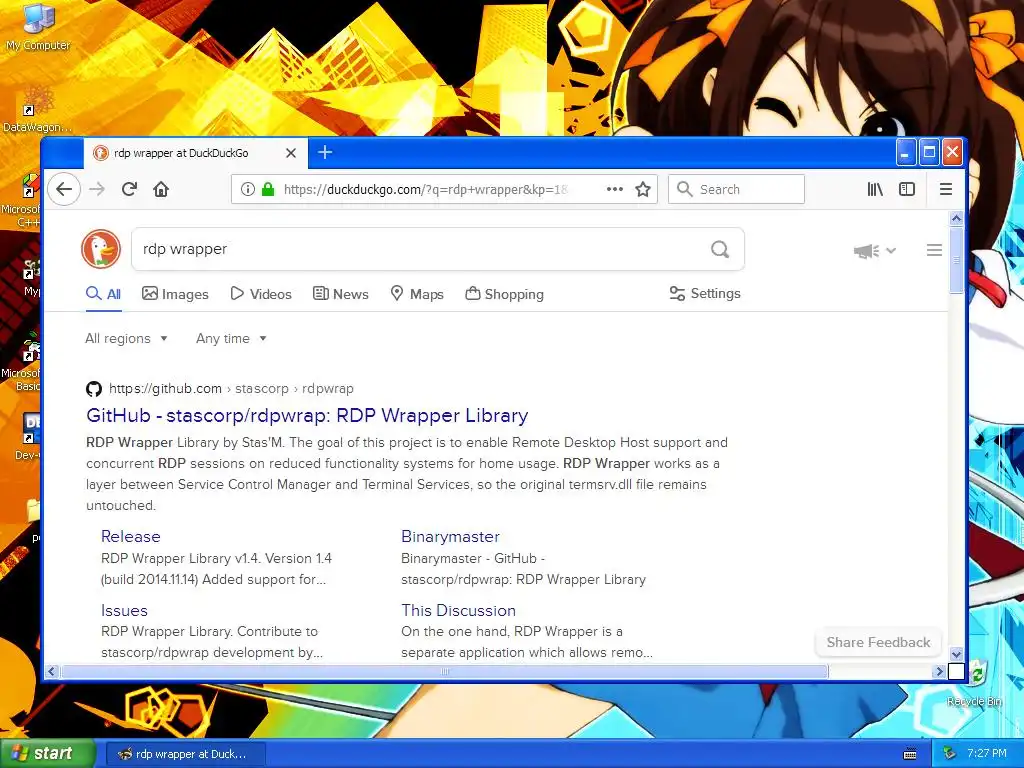Click the keyboard icon in the taskbar tray
This screenshot has width=1024, height=768.
pyautogui.click(x=910, y=754)
